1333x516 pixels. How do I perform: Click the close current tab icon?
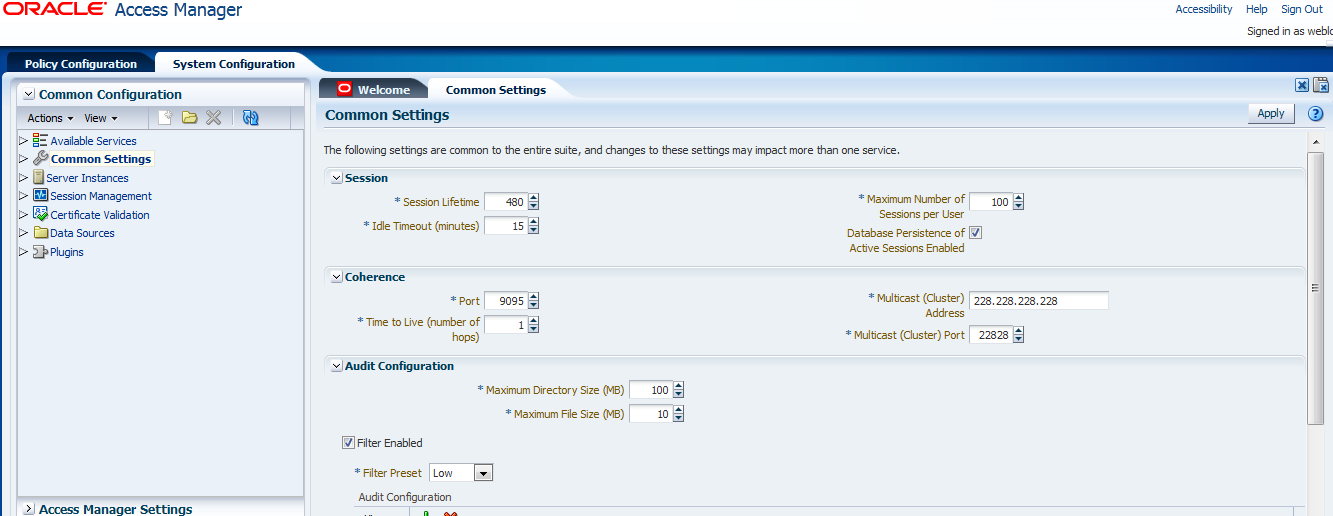point(1302,86)
